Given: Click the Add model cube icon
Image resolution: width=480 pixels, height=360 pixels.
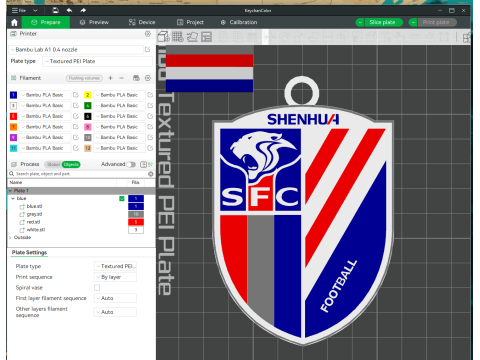Looking at the screenshot, I should pos(163,36).
